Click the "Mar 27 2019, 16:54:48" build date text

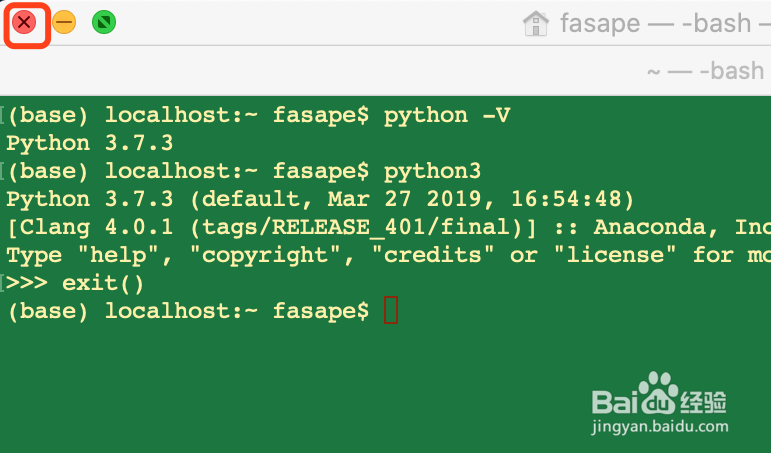point(475,199)
